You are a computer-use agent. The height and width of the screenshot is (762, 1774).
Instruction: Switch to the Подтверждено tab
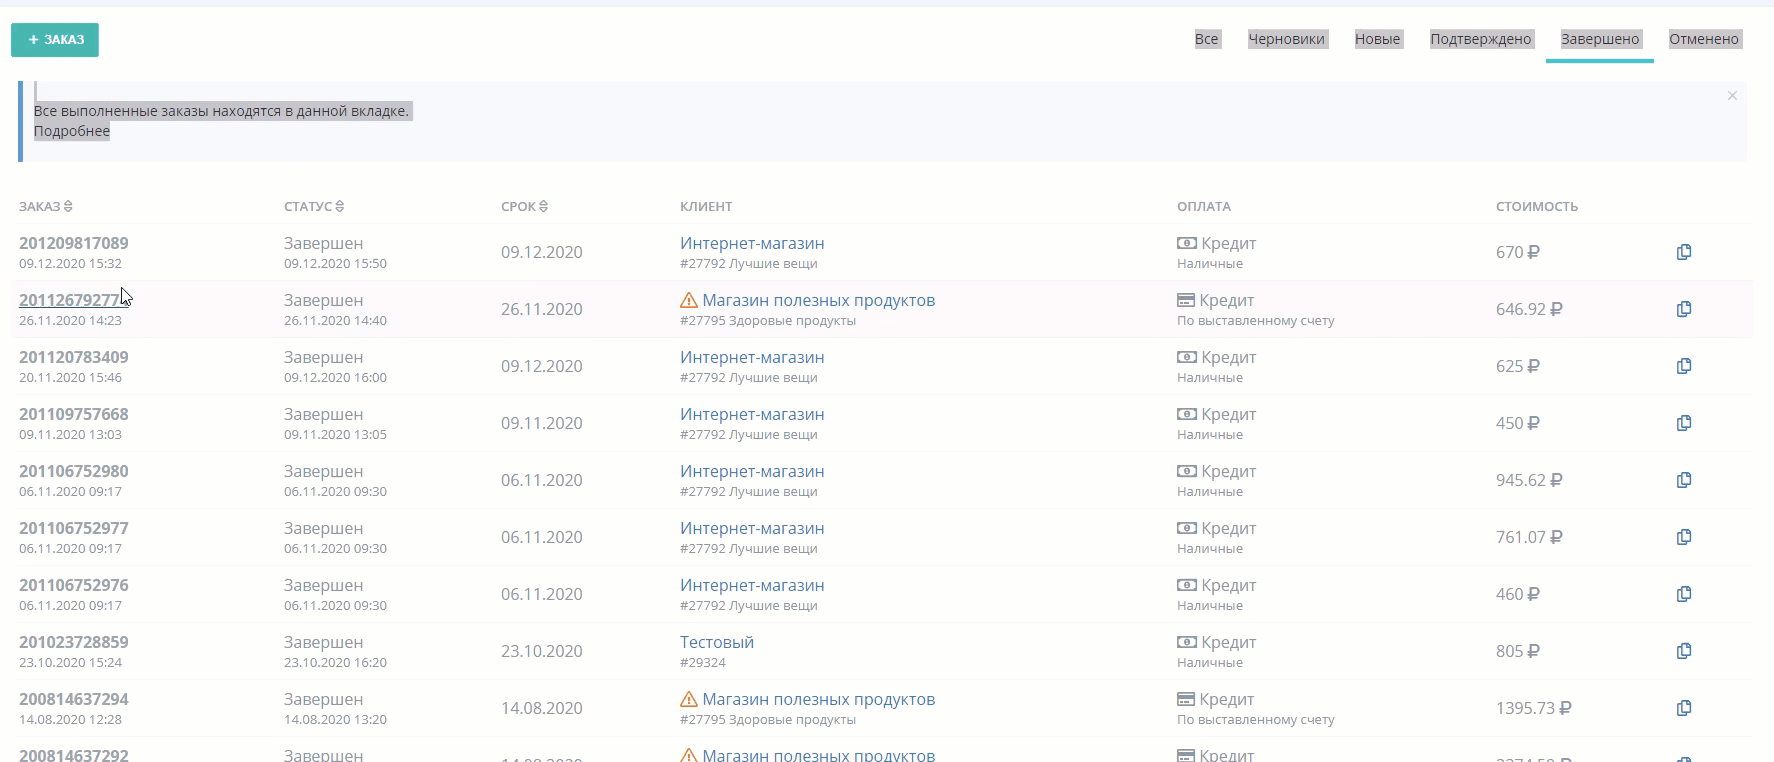pos(1480,39)
